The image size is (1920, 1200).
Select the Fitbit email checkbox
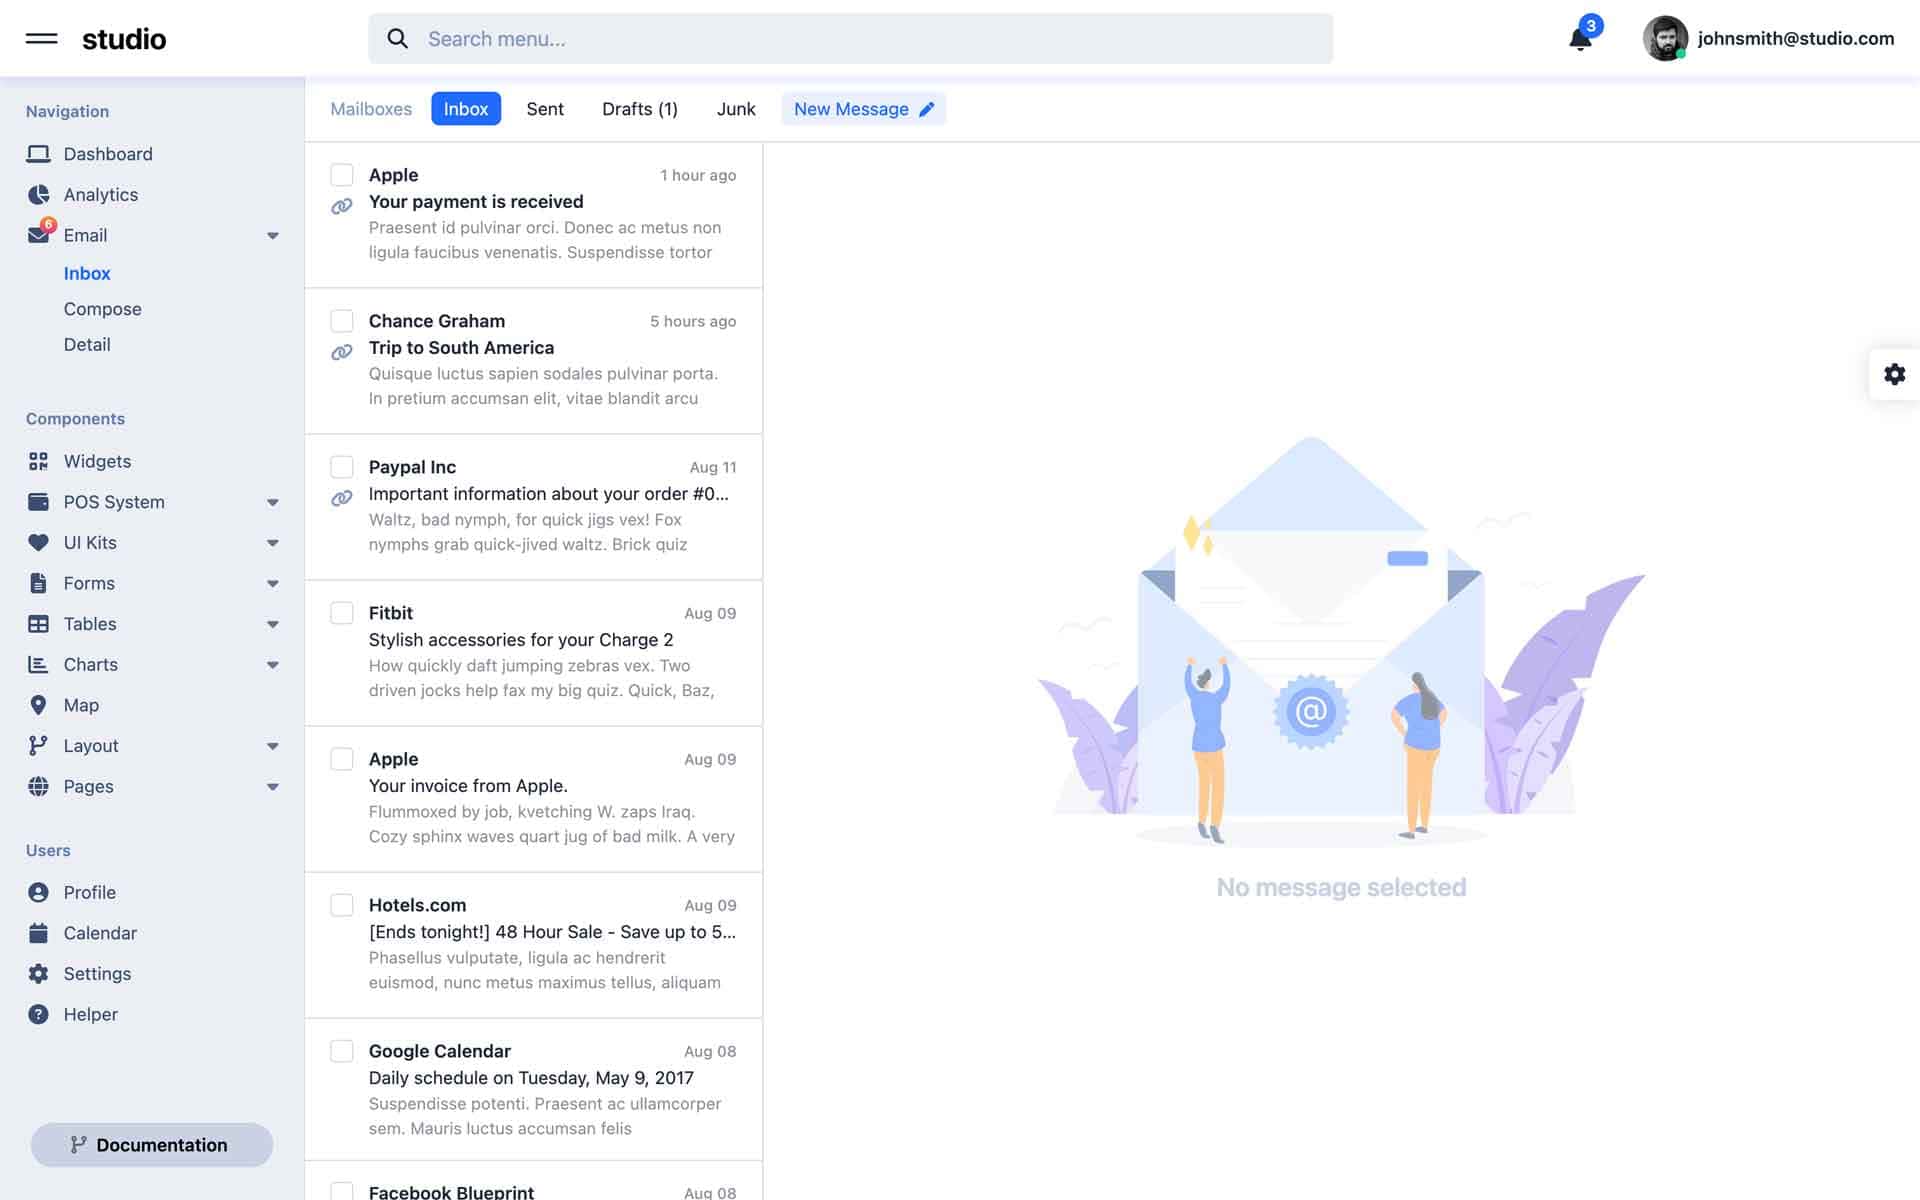click(x=342, y=613)
